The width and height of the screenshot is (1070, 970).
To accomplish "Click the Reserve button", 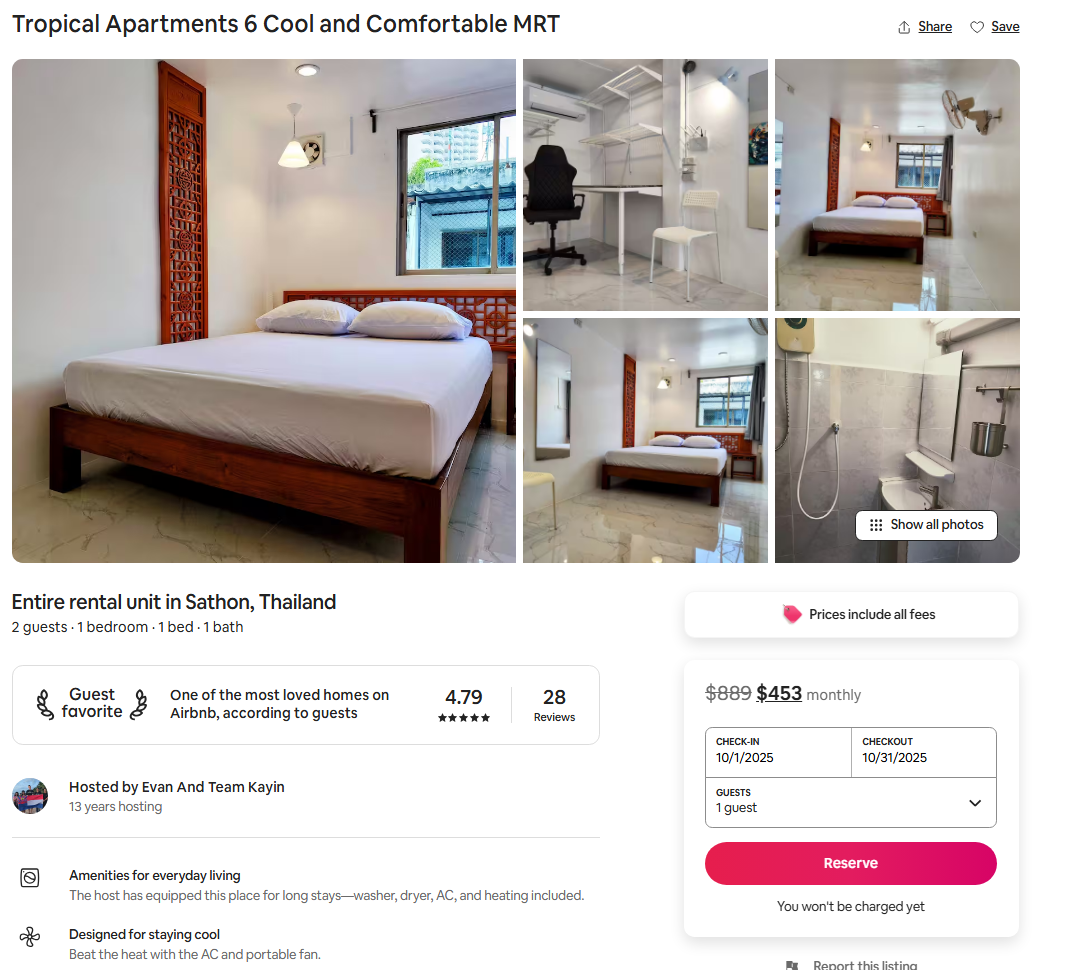I will coord(850,864).
